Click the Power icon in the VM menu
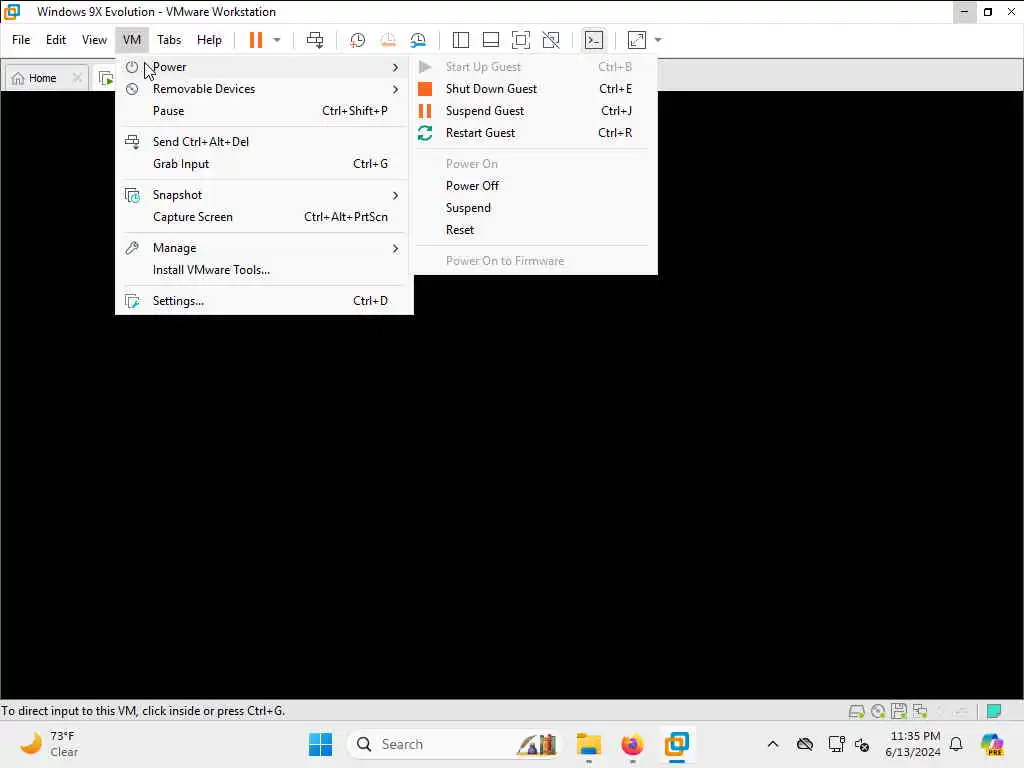1024x768 pixels. click(132, 67)
